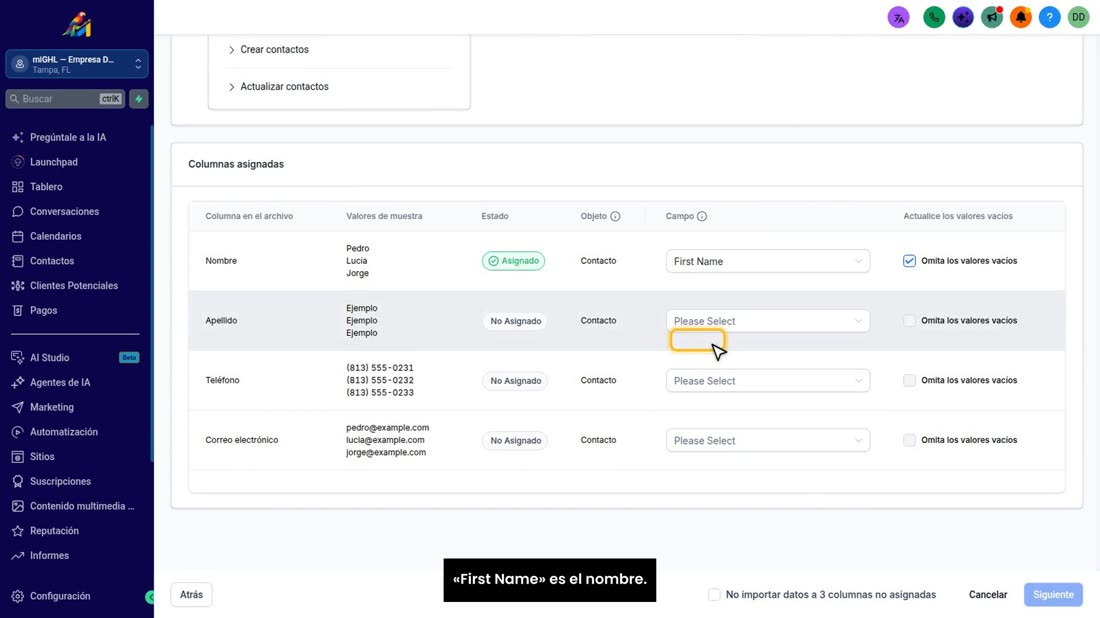Open the DD user avatar

click(1078, 18)
